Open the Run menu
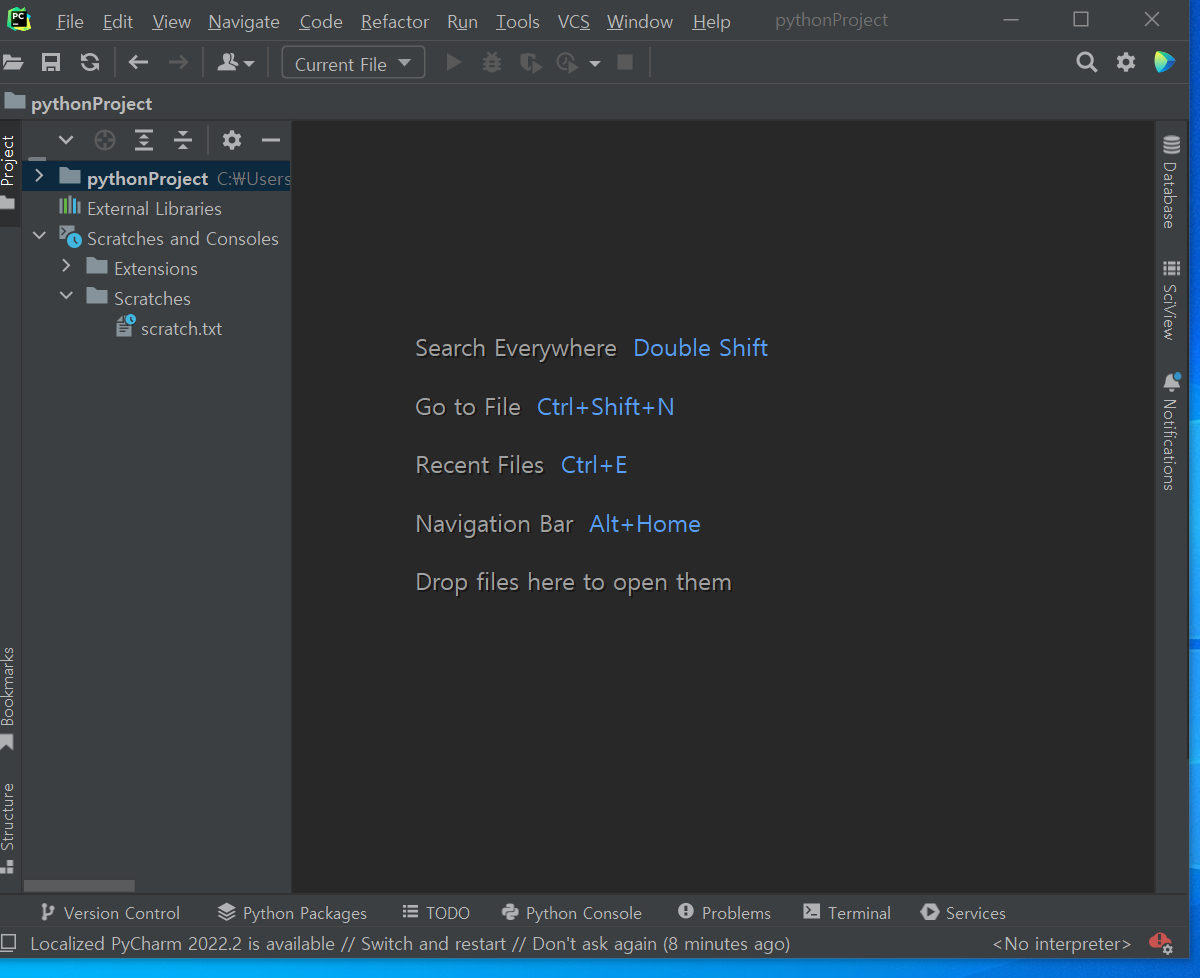The height and width of the screenshot is (978, 1200). [462, 21]
